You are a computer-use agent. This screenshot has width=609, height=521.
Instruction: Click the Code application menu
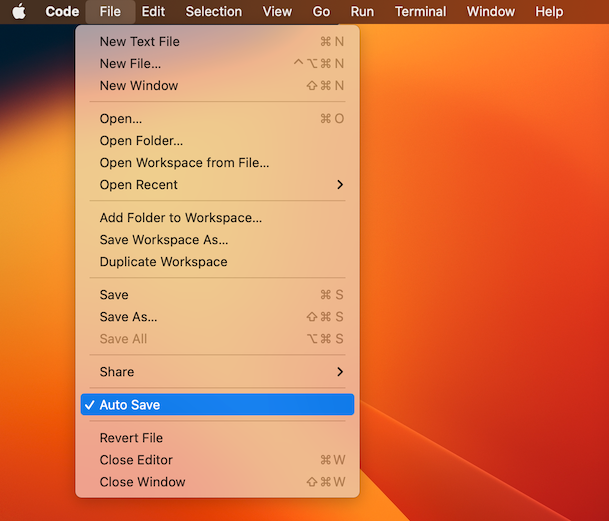[x=62, y=12]
